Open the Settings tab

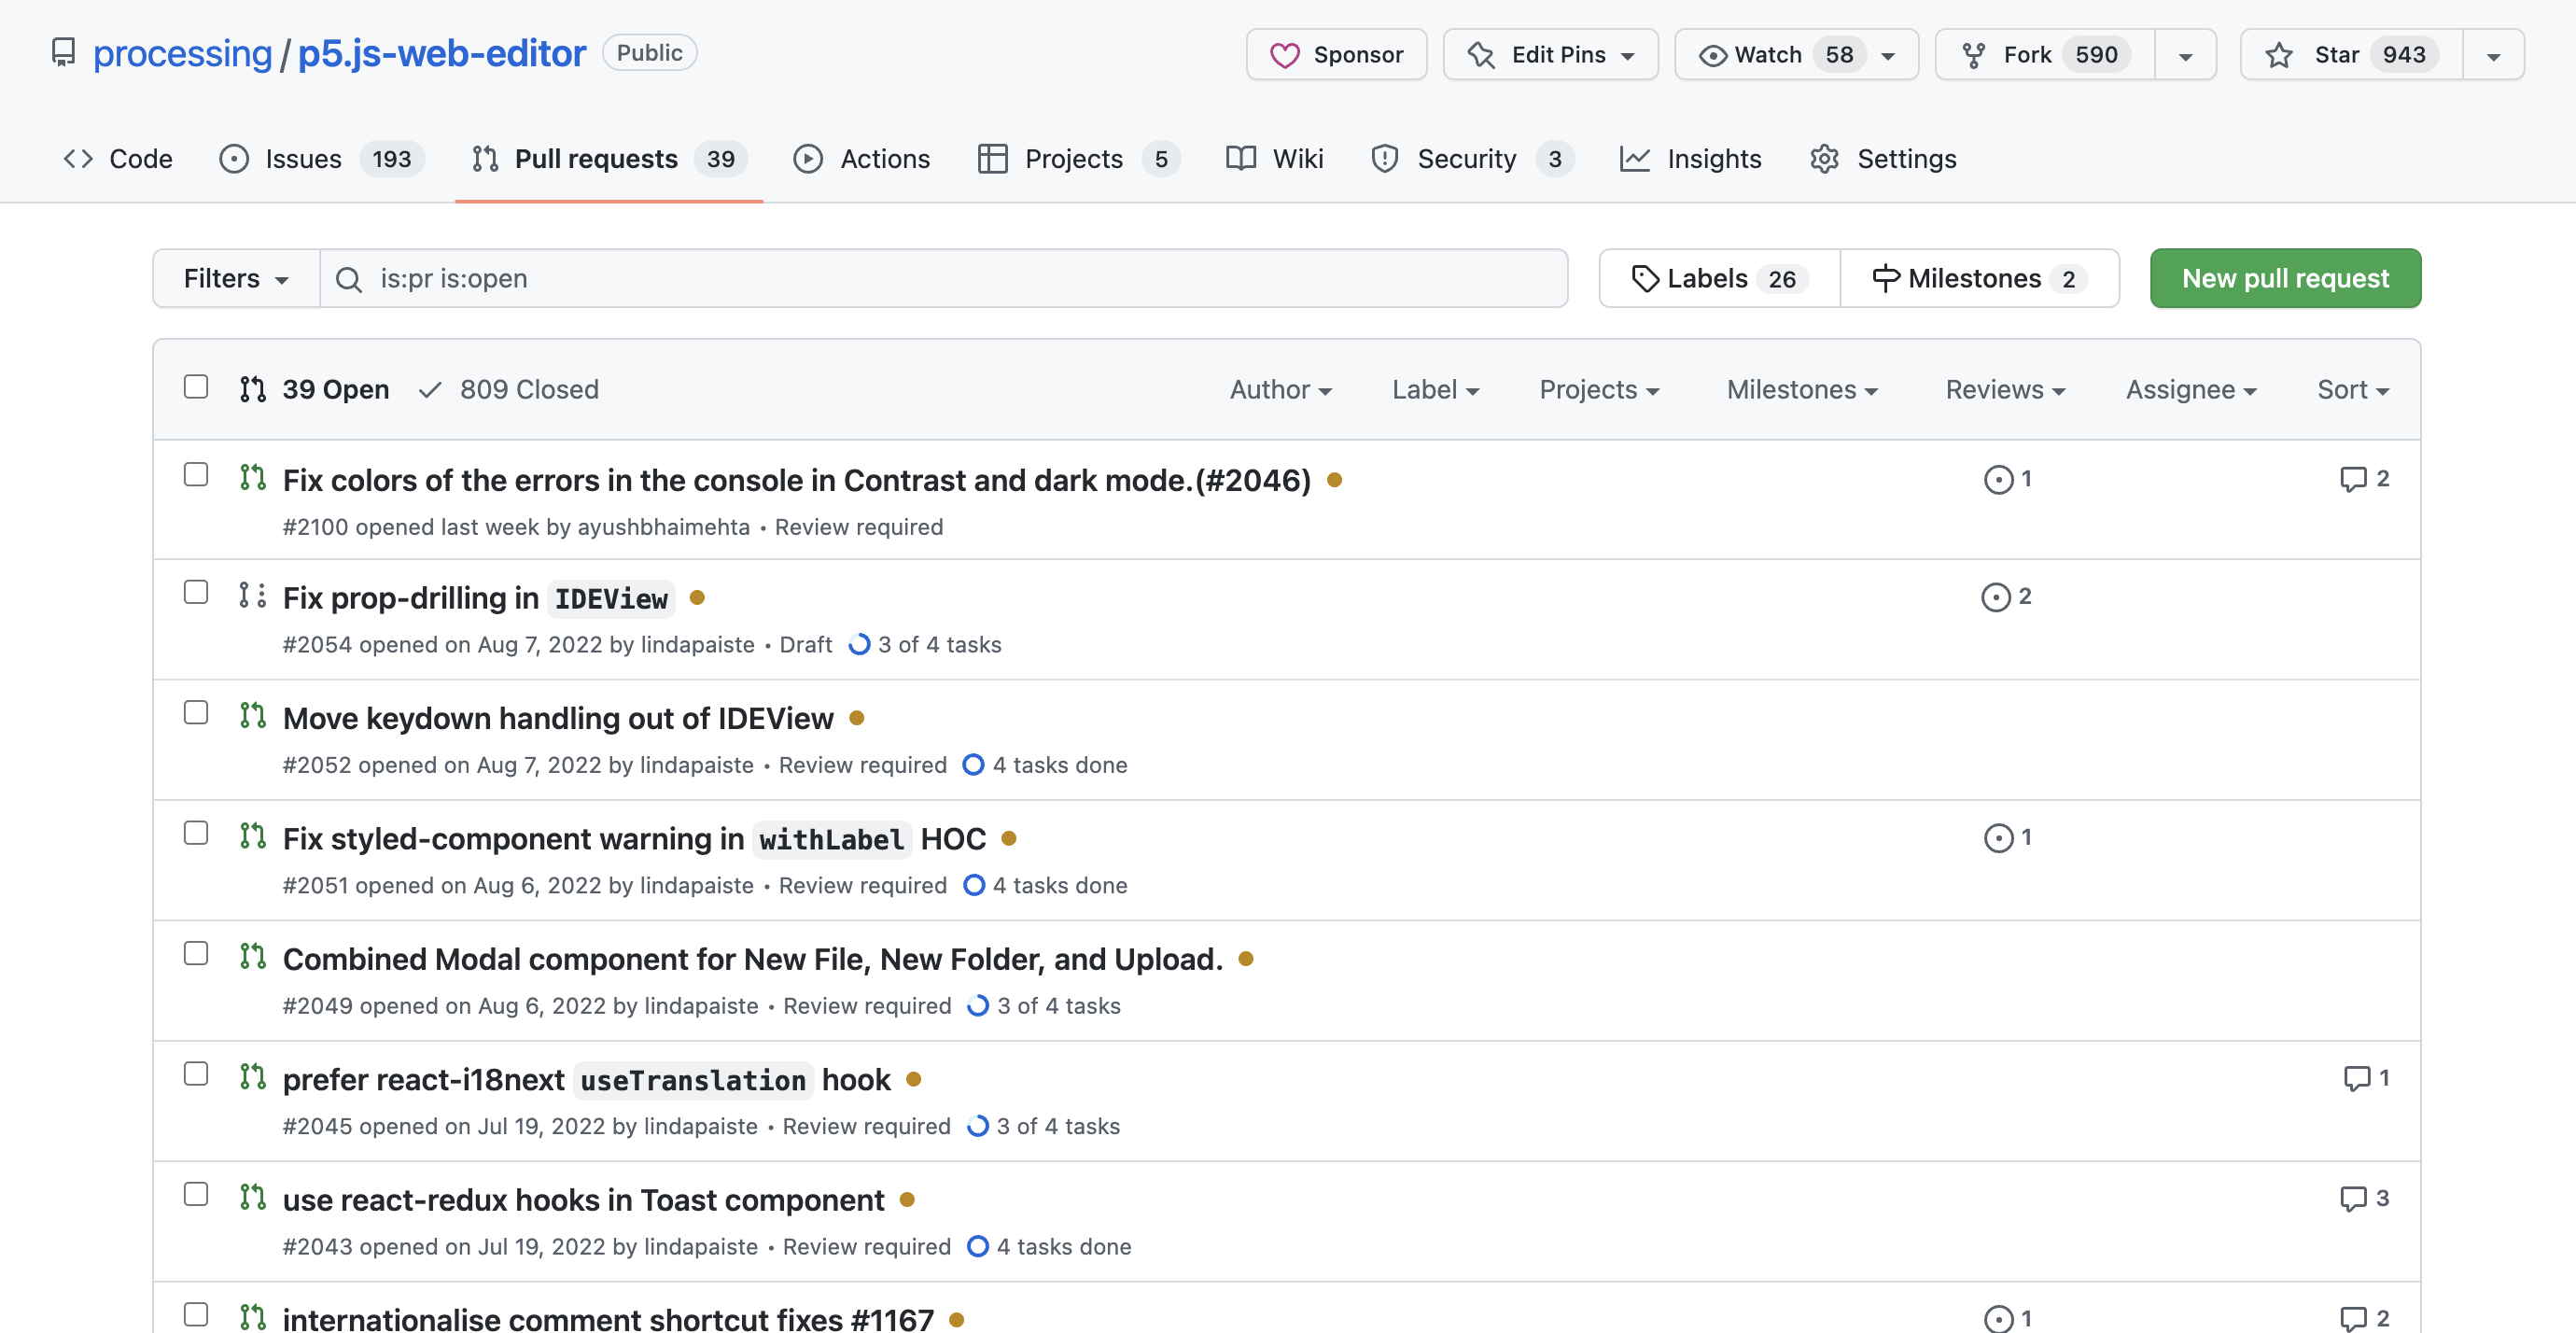point(1883,159)
